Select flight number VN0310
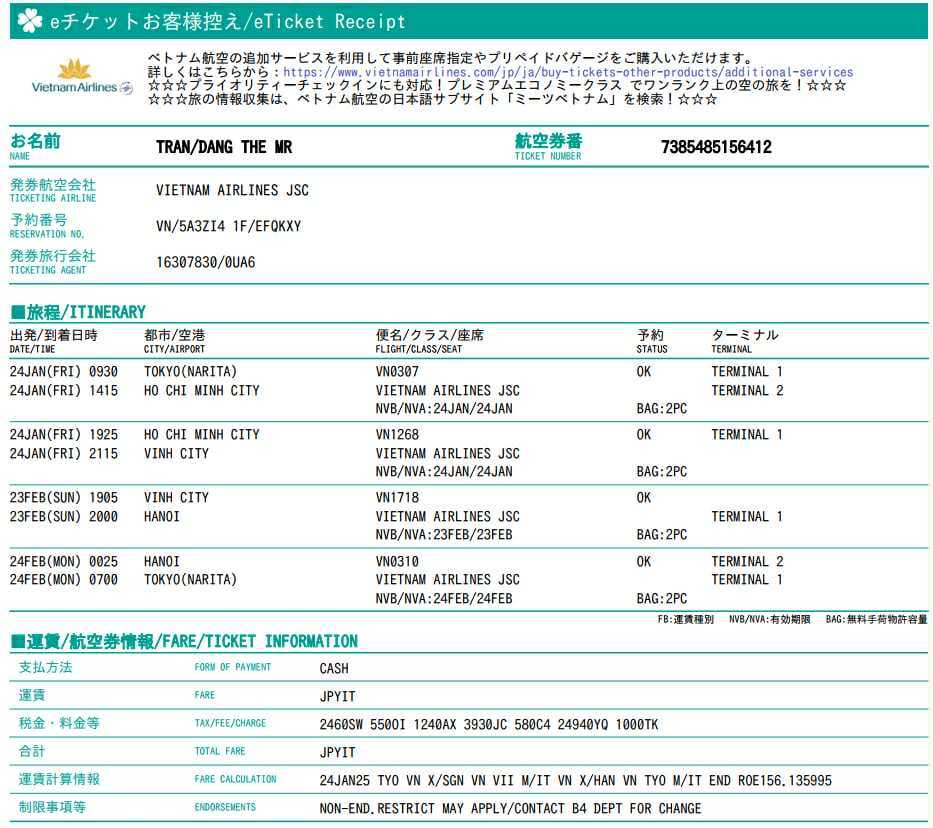Viewport: 933px width, 828px height. pyautogui.click(x=397, y=561)
